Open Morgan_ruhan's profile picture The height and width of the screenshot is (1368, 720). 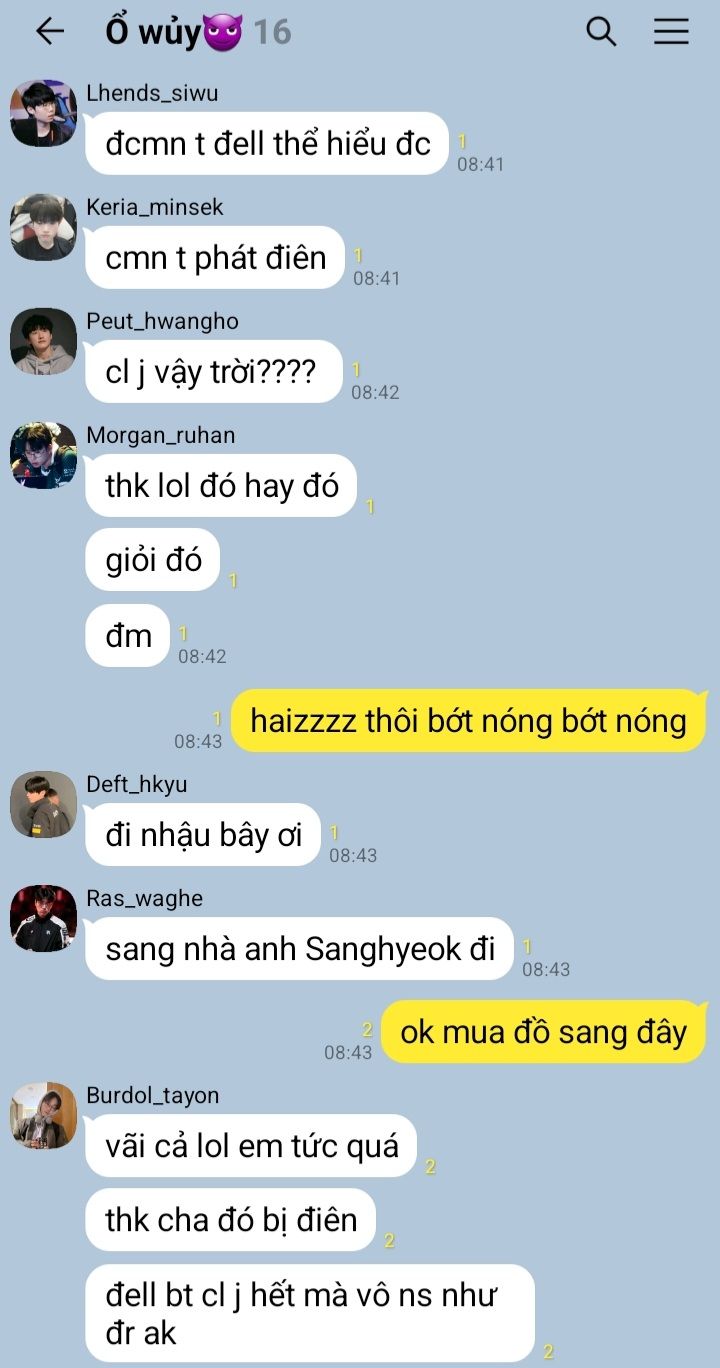coord(43,455)
